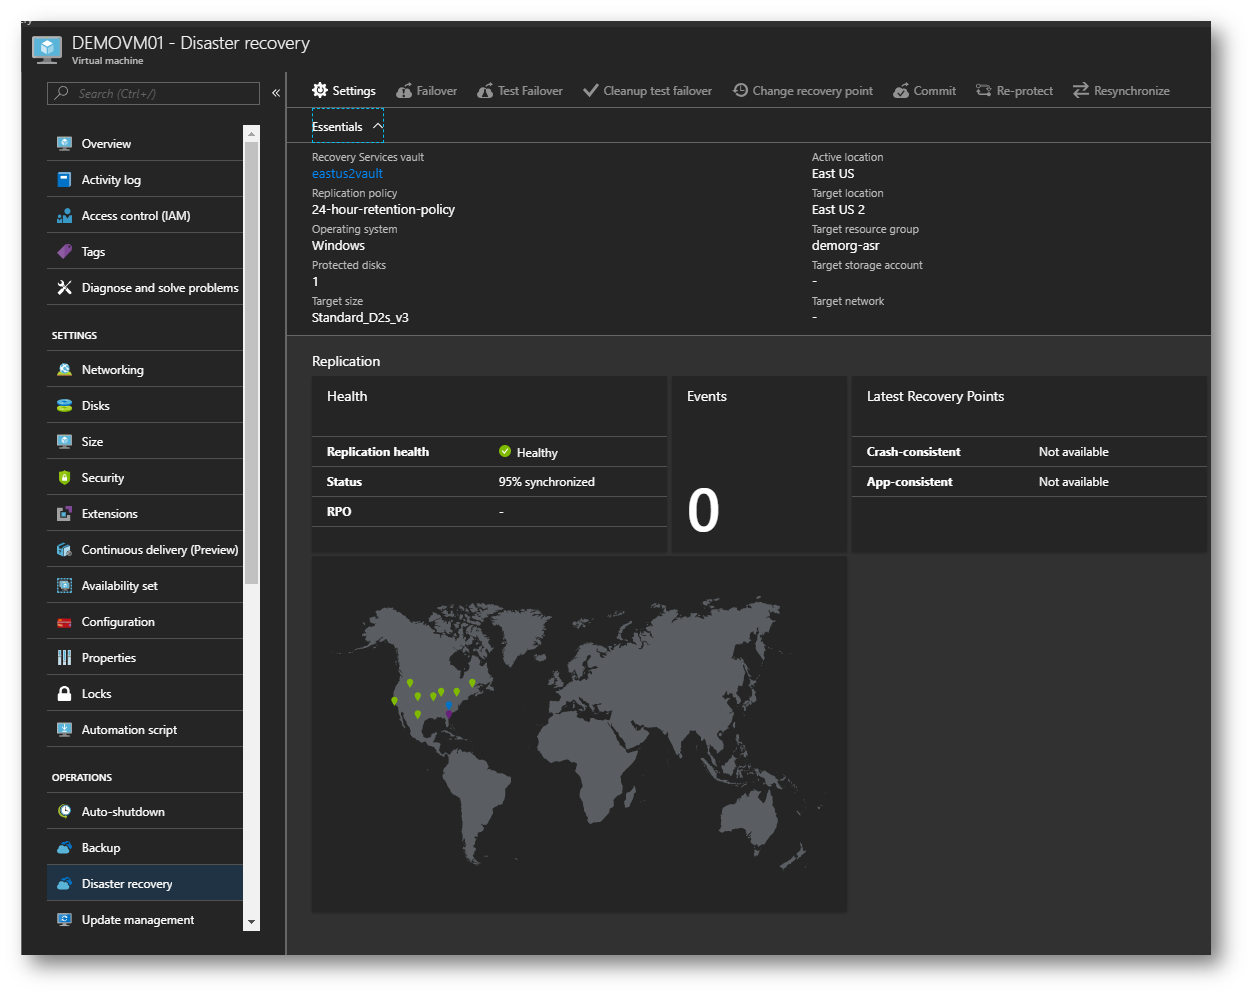Click Re-protect in the toolbar
The width and height of the screenshot is (1253, 997).
click(1014, 90)
